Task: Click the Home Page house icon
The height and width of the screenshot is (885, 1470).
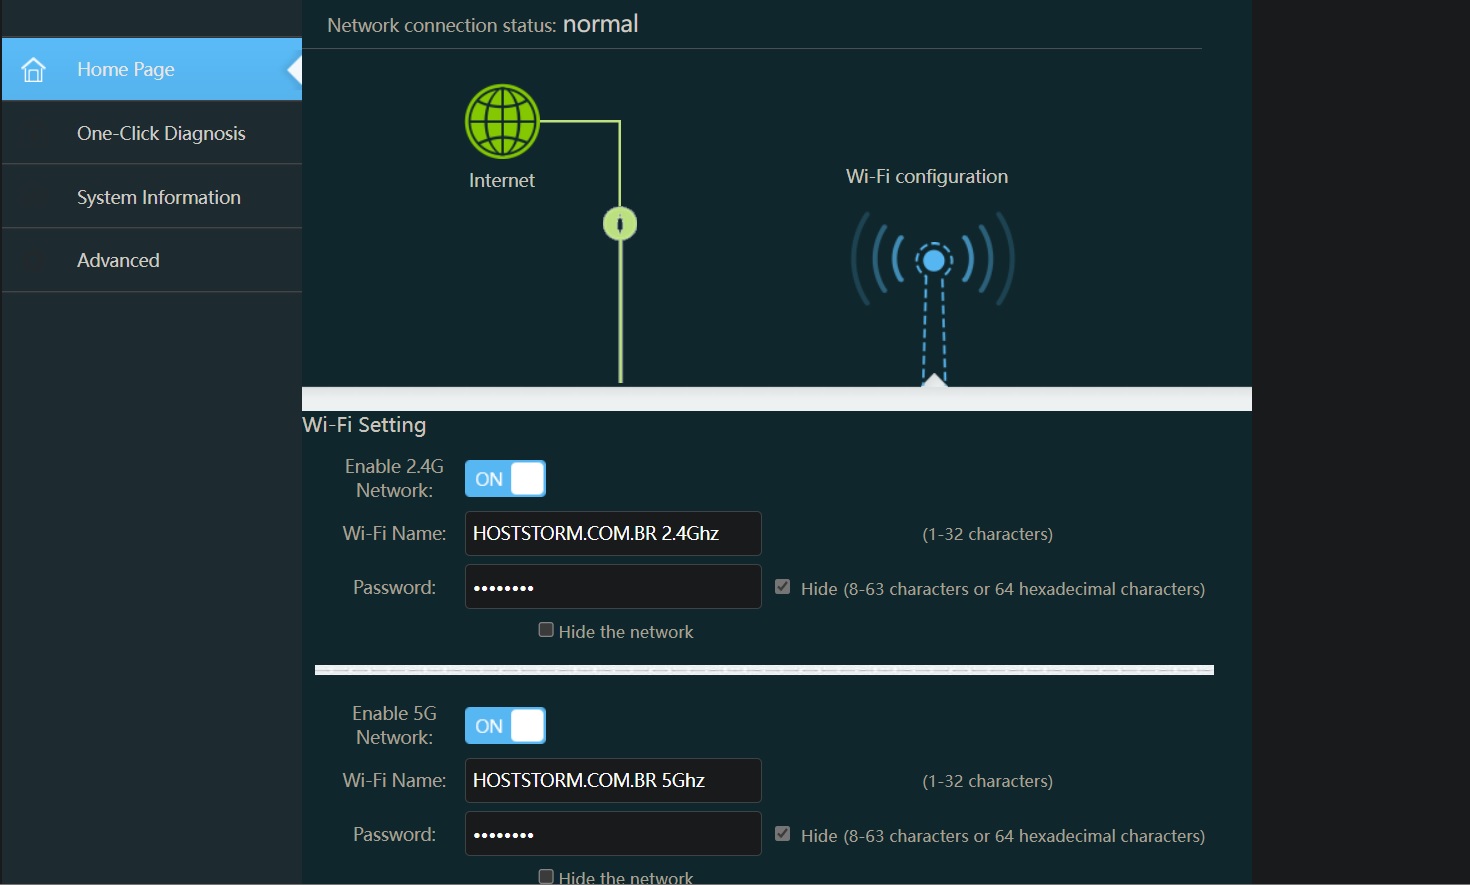Action: tap(34, 70)
